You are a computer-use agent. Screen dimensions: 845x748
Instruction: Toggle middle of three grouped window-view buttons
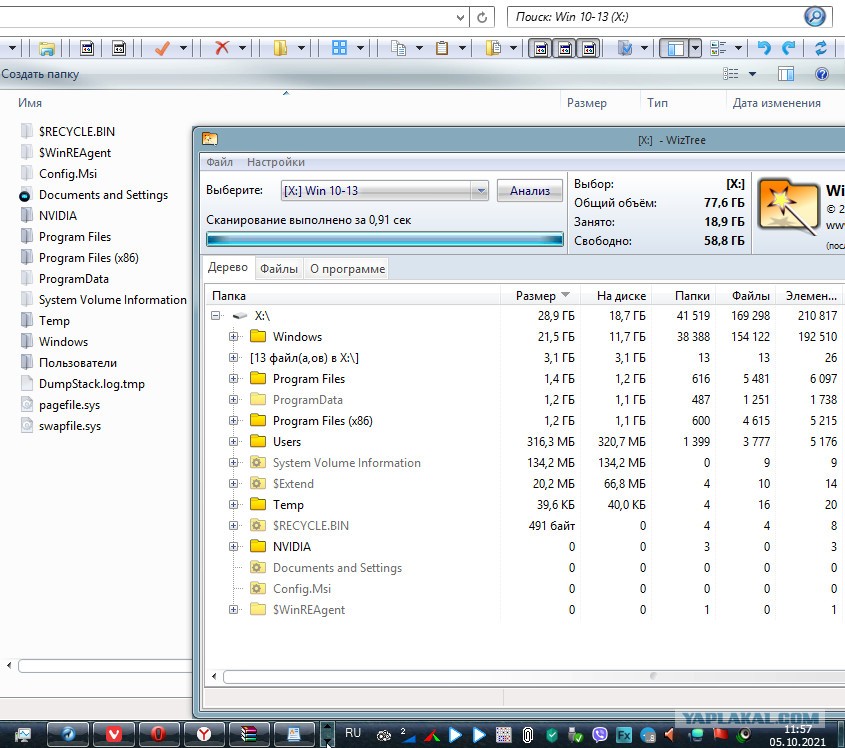coord(565,49)
